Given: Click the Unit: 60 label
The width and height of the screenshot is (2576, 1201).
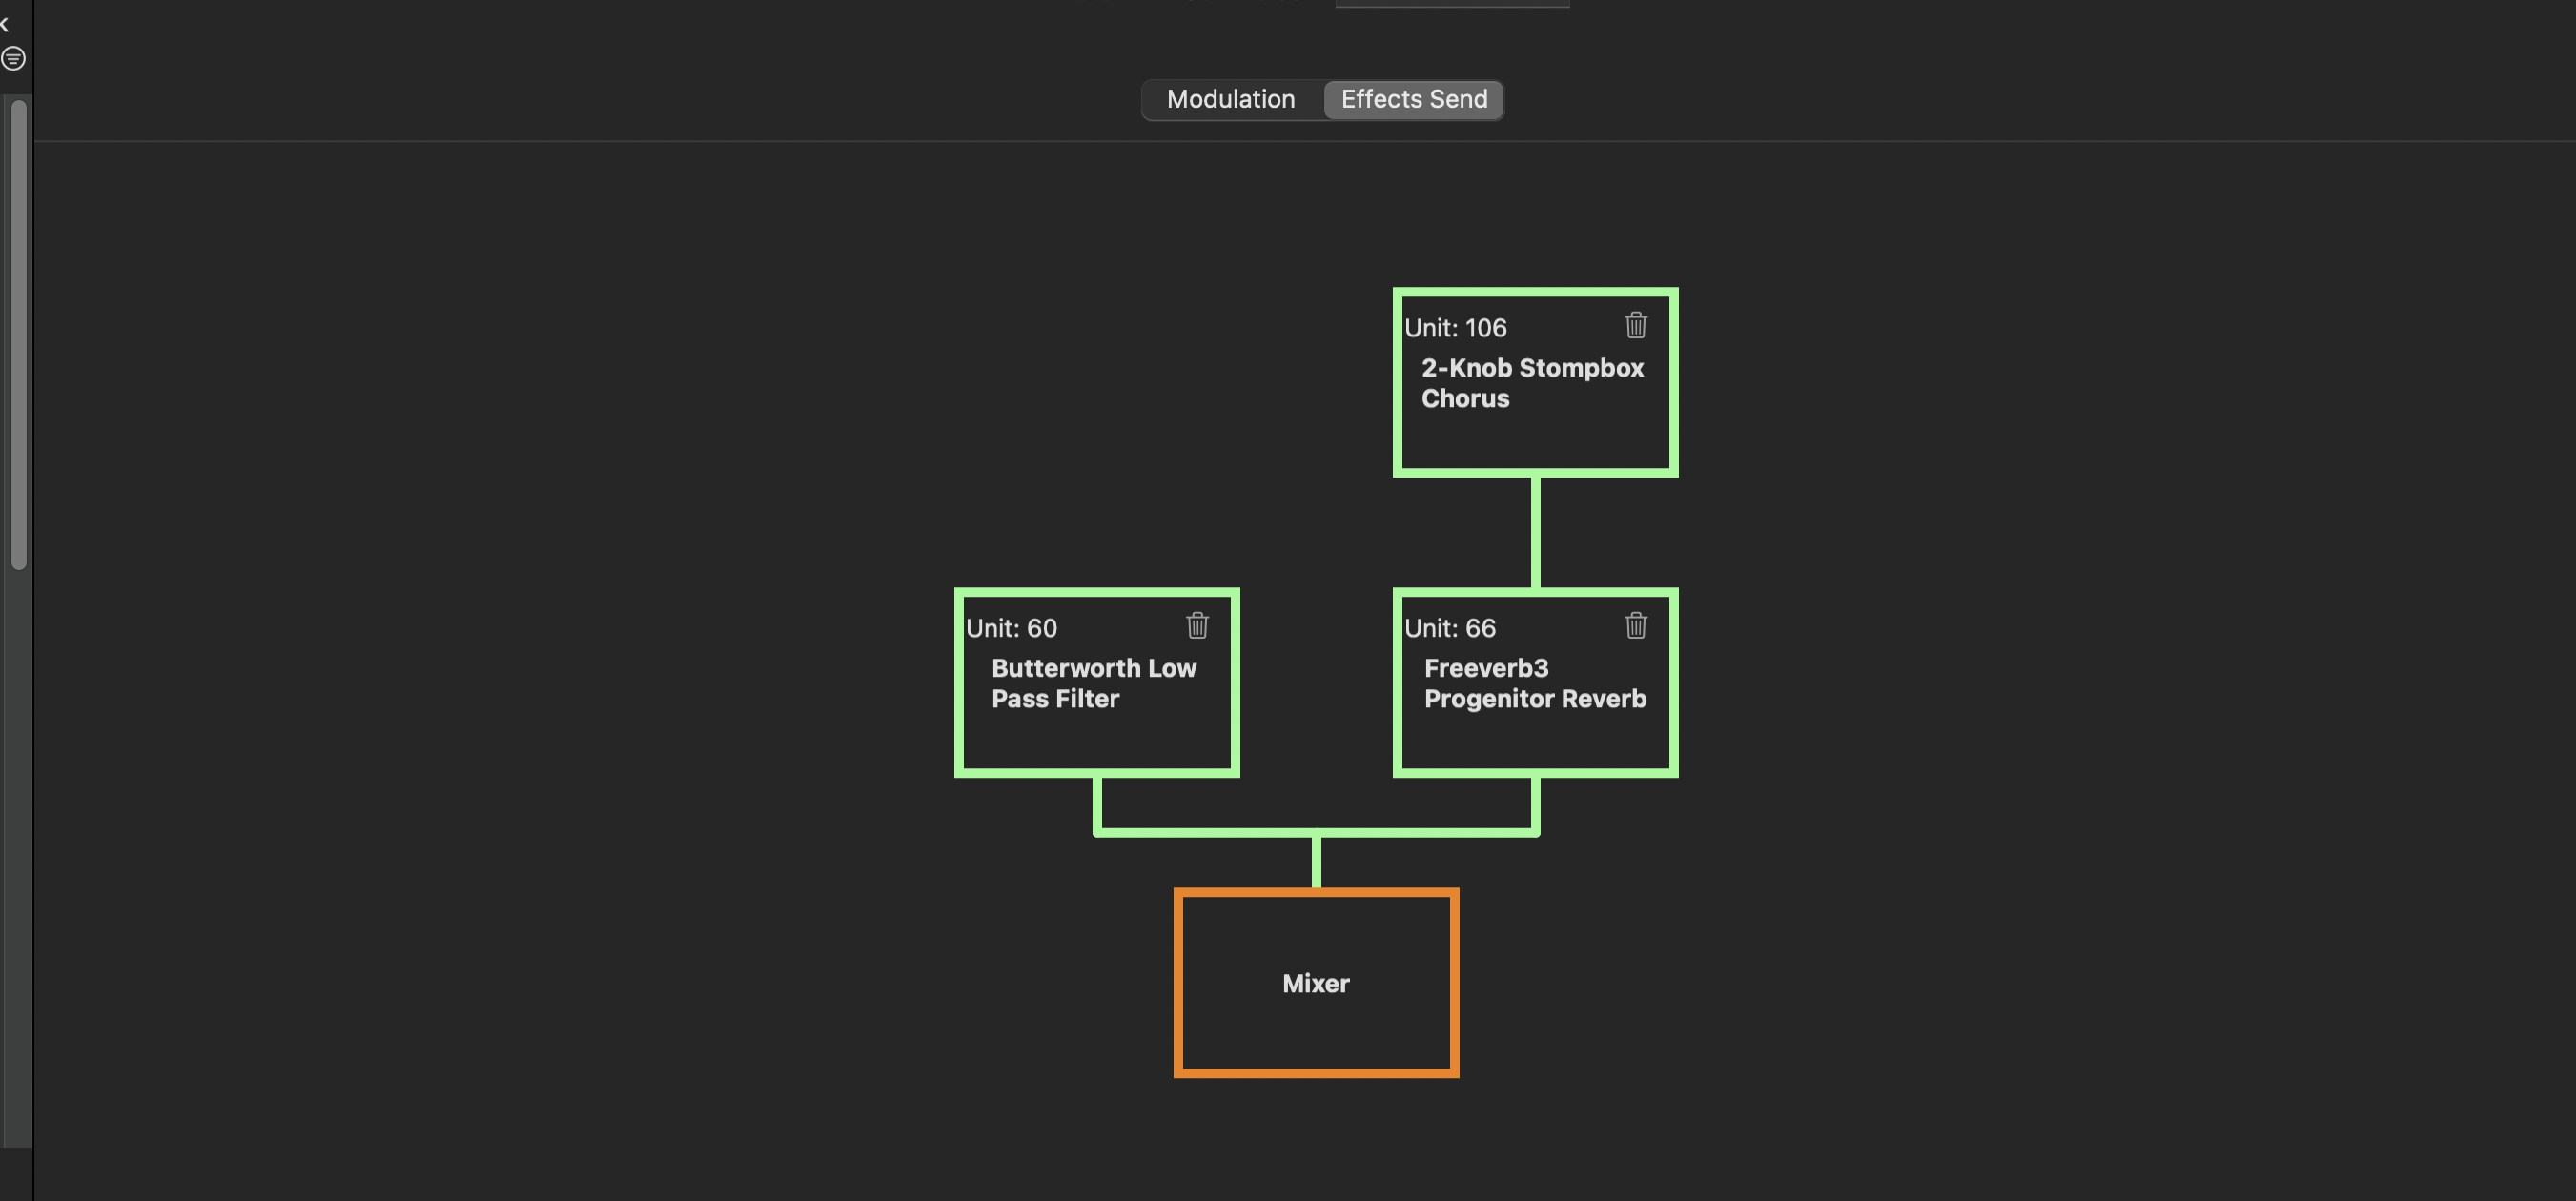Looking at the screenshot, I should 1011,628.
